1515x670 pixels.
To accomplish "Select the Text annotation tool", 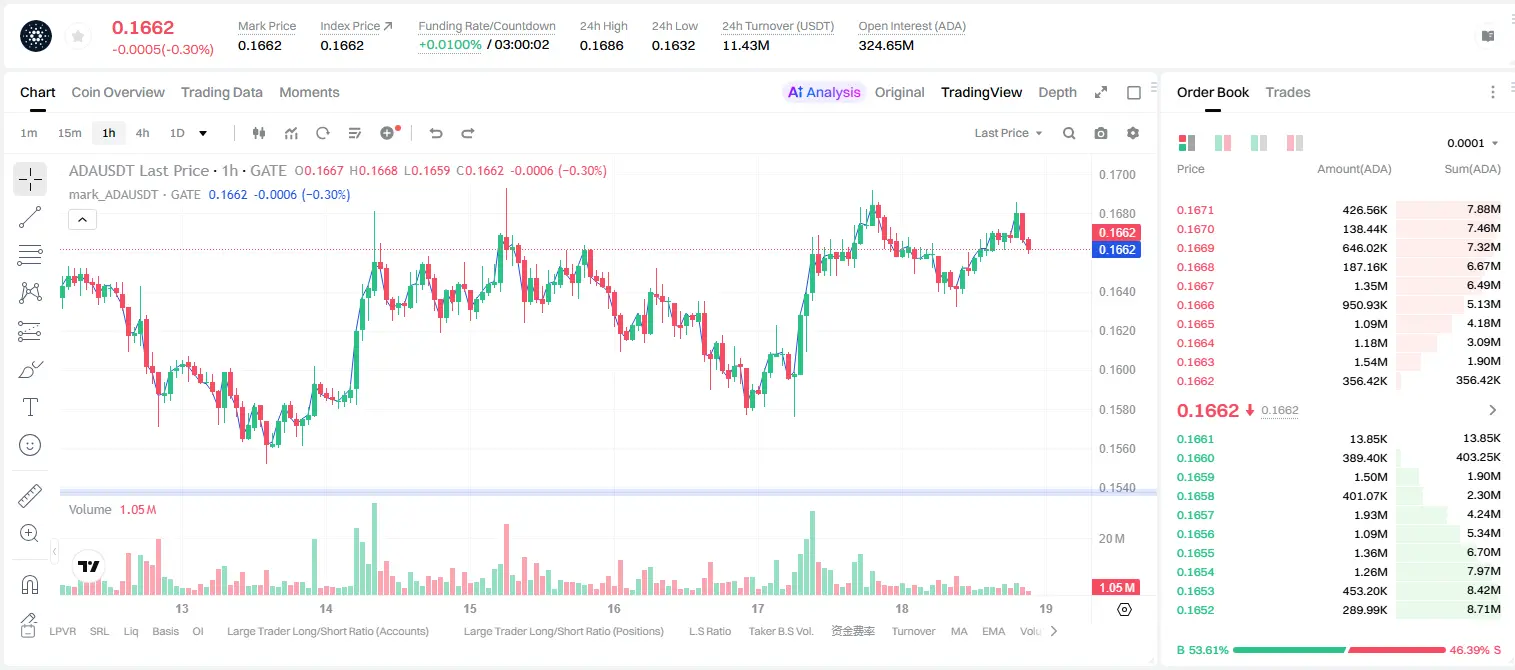I will pyautogui.click(x=30, y=407).
